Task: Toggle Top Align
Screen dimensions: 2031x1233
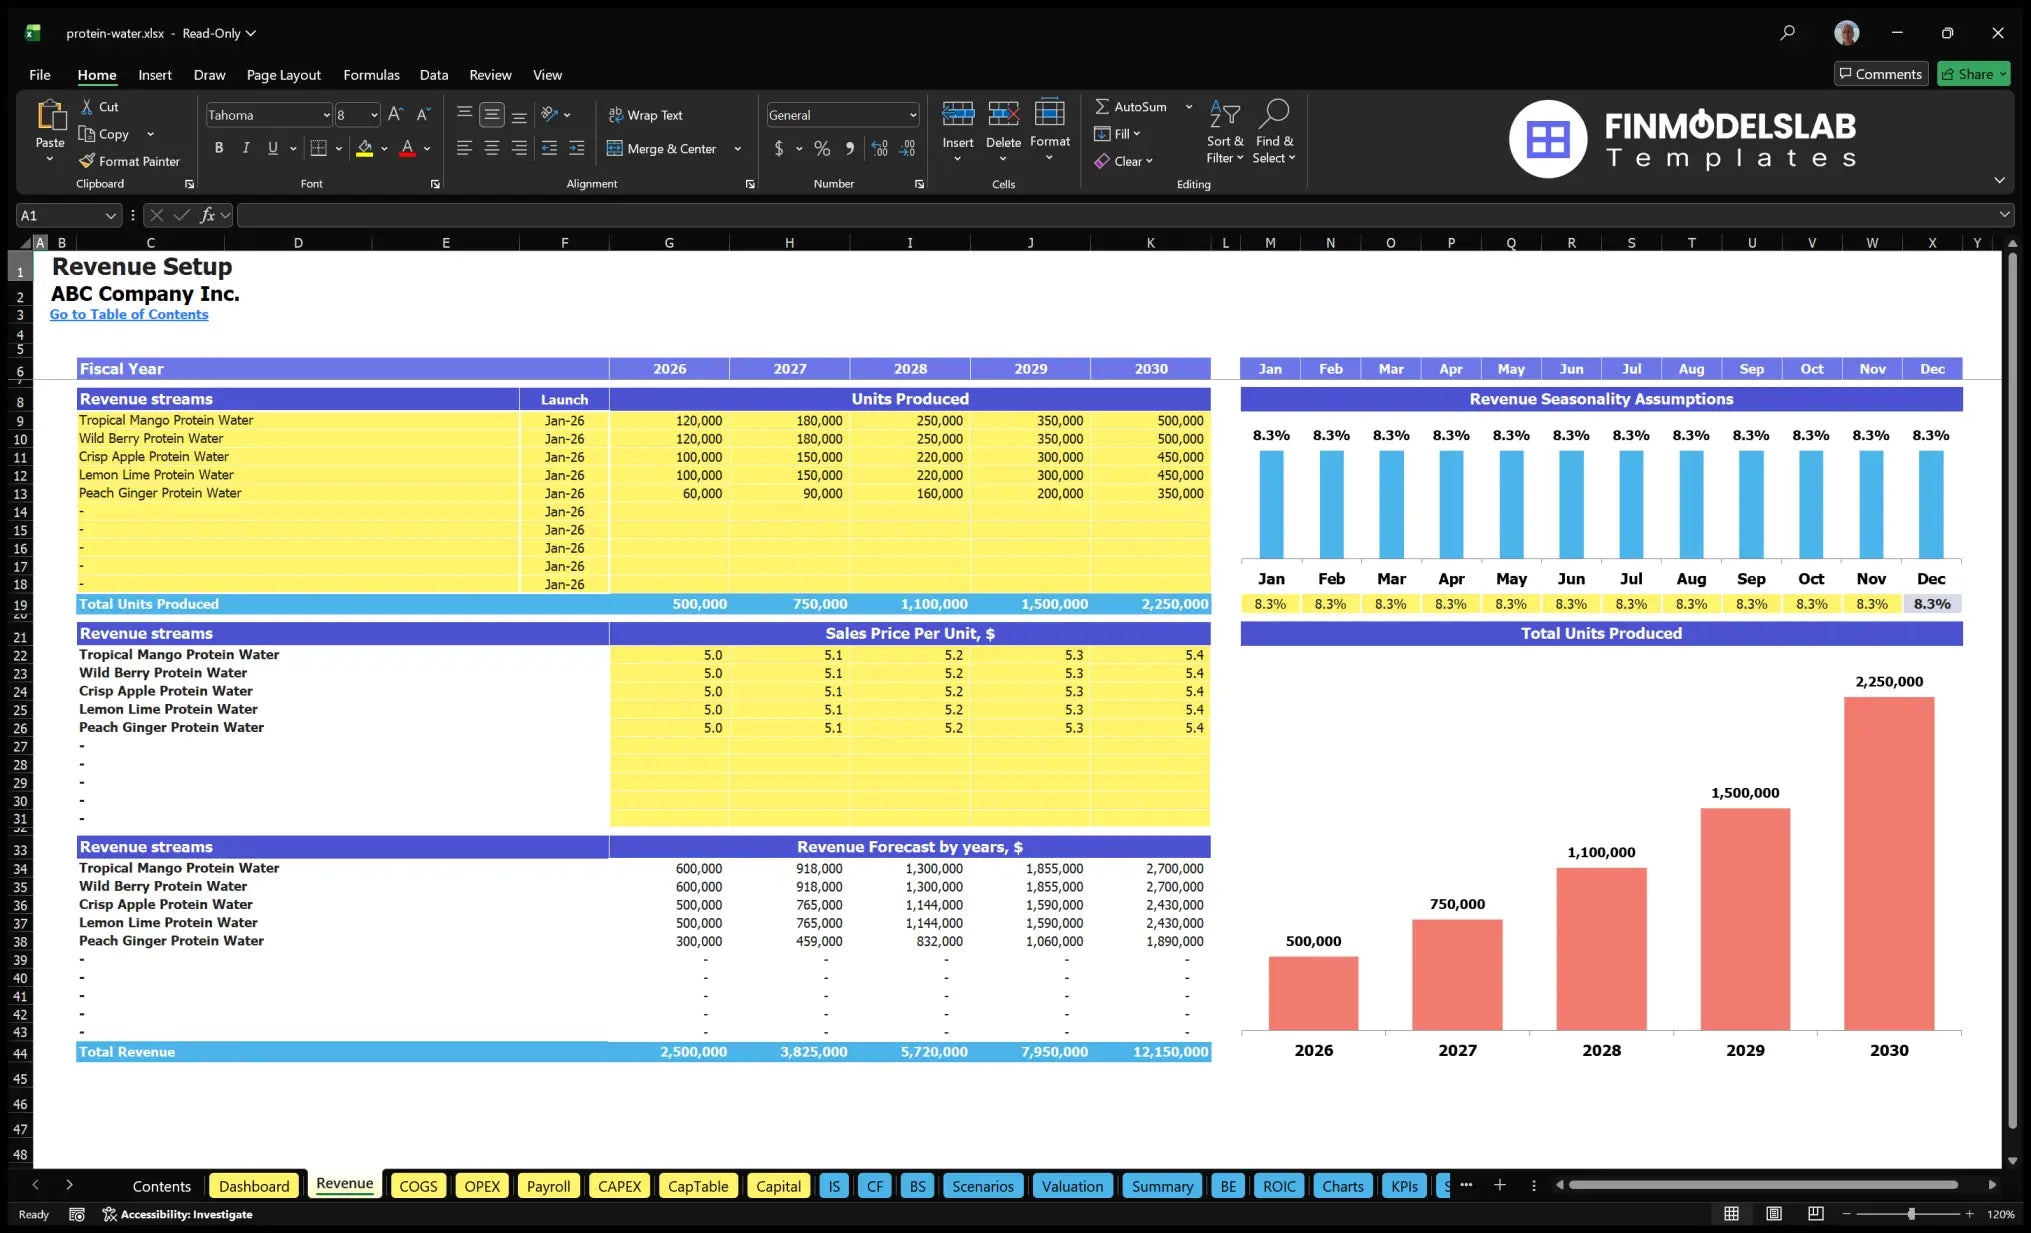Action: 465,114
